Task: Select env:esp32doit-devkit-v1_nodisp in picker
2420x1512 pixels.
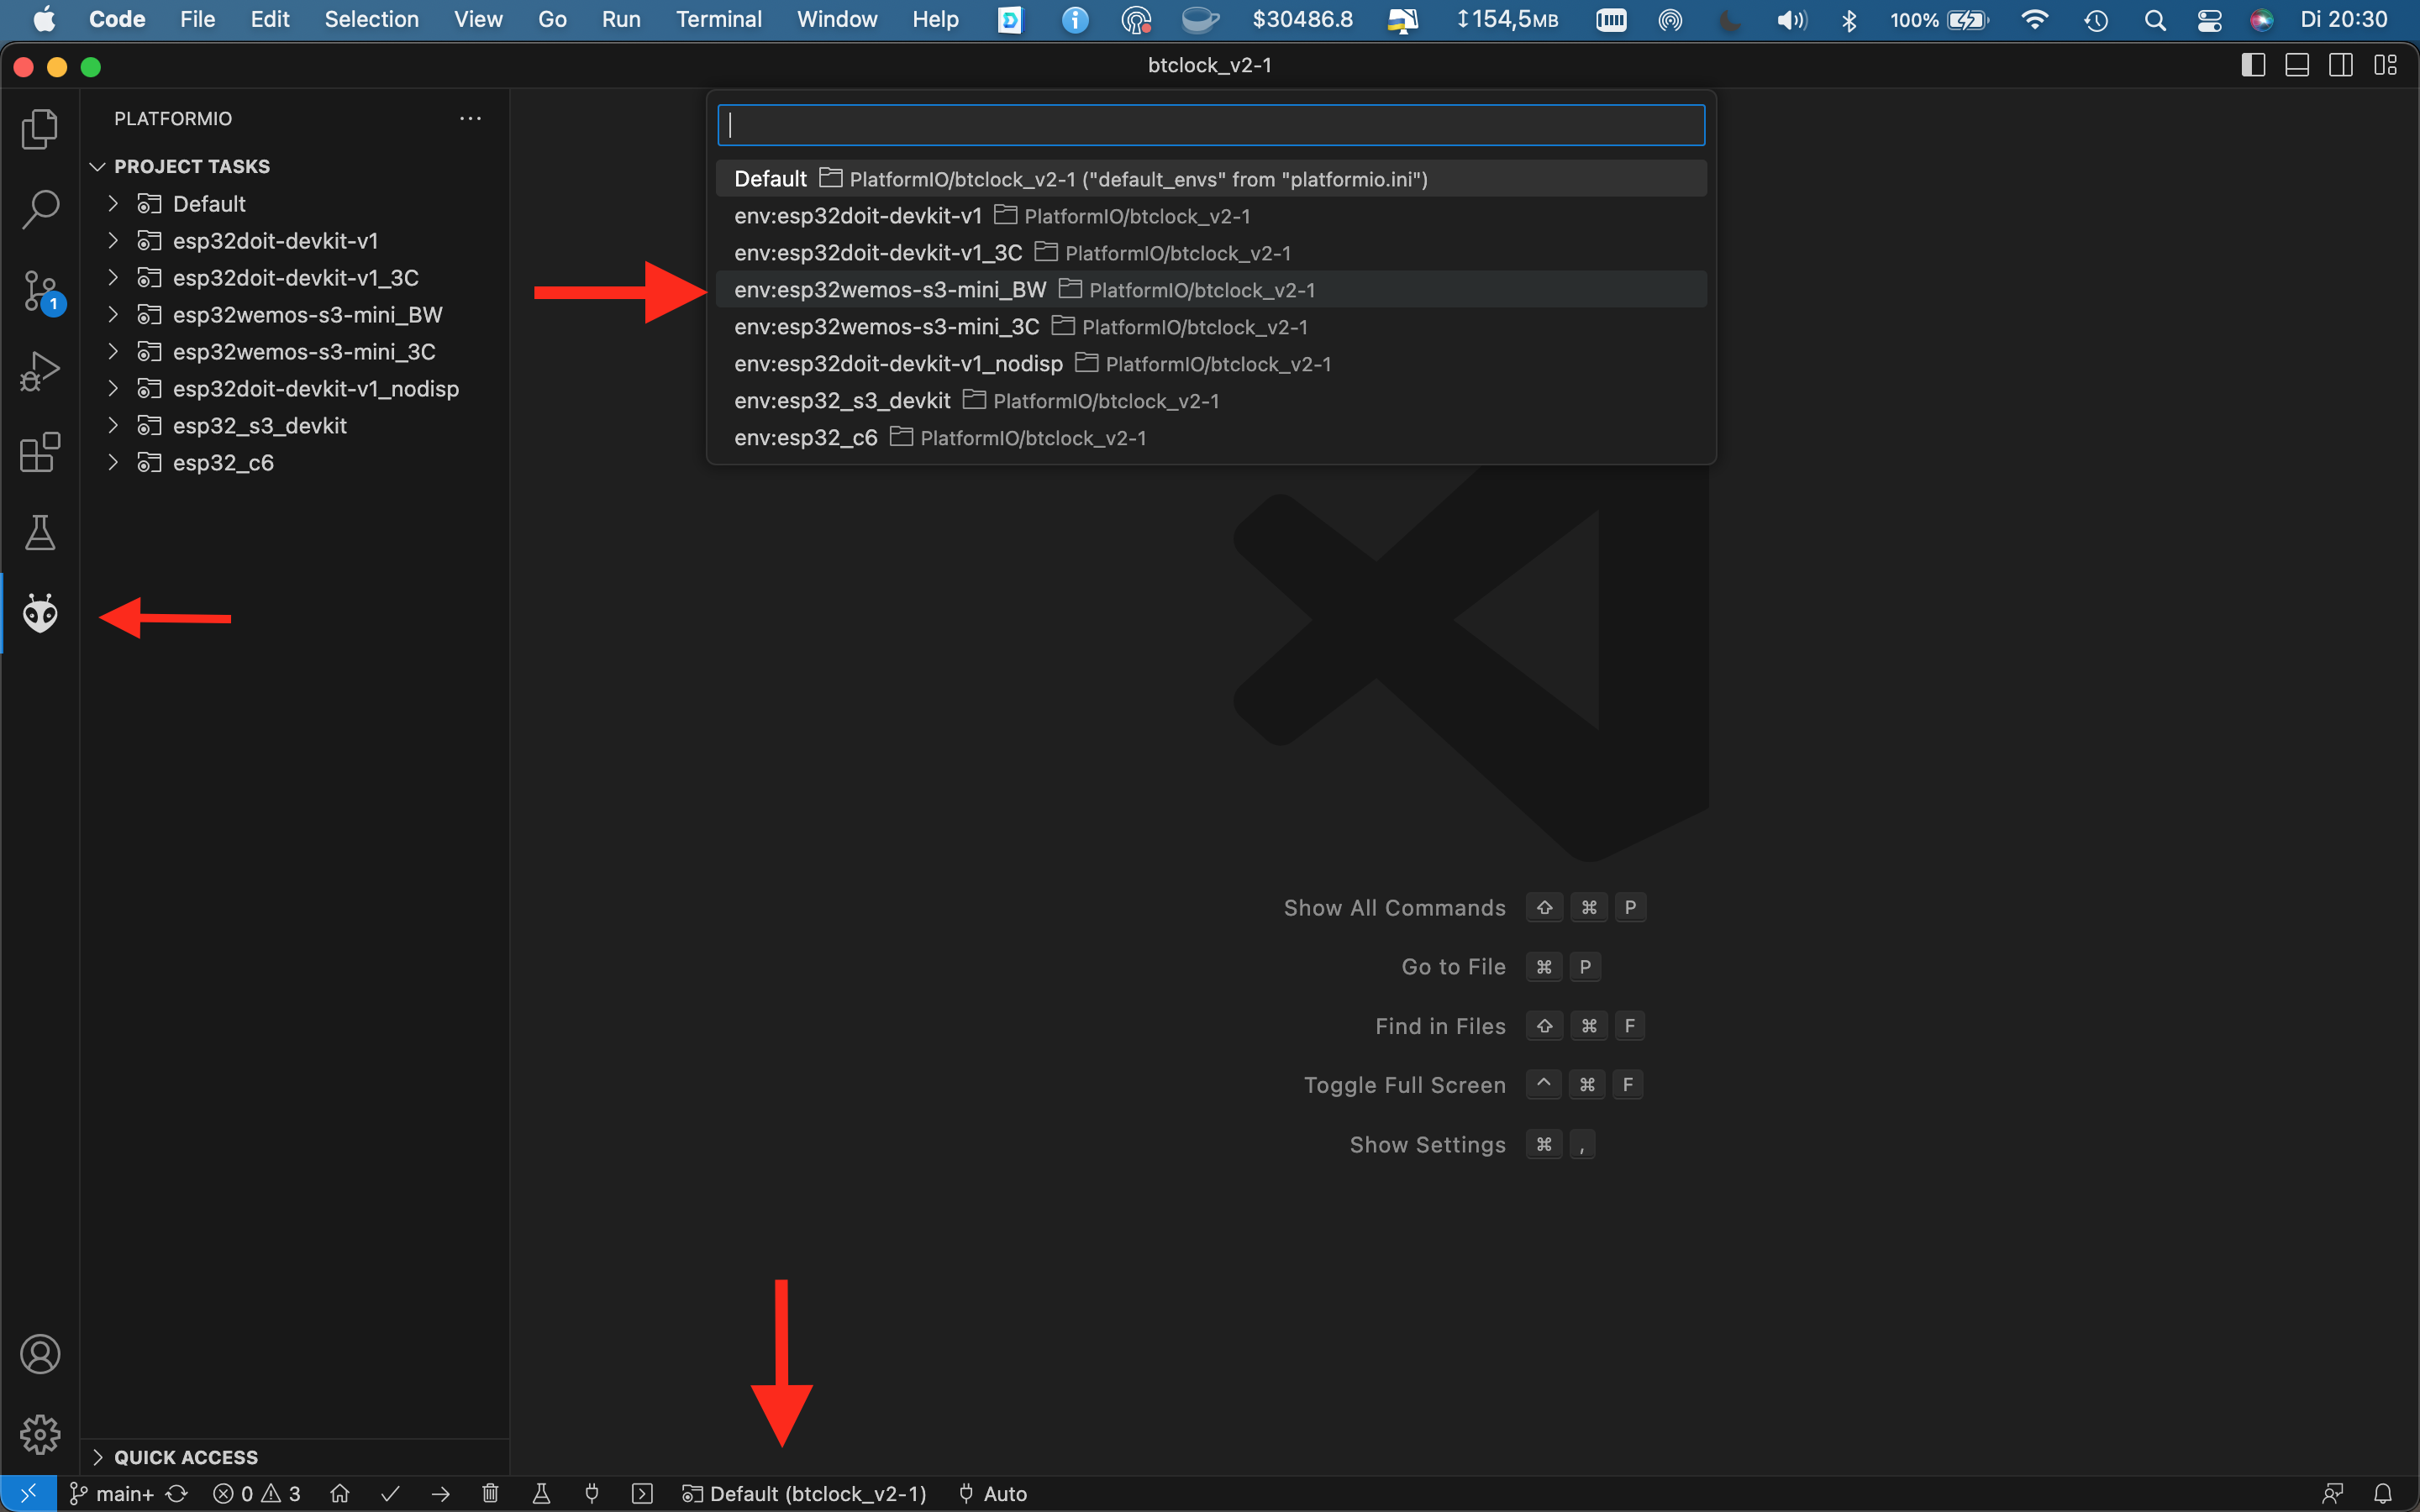Action: click(1211, 364)
